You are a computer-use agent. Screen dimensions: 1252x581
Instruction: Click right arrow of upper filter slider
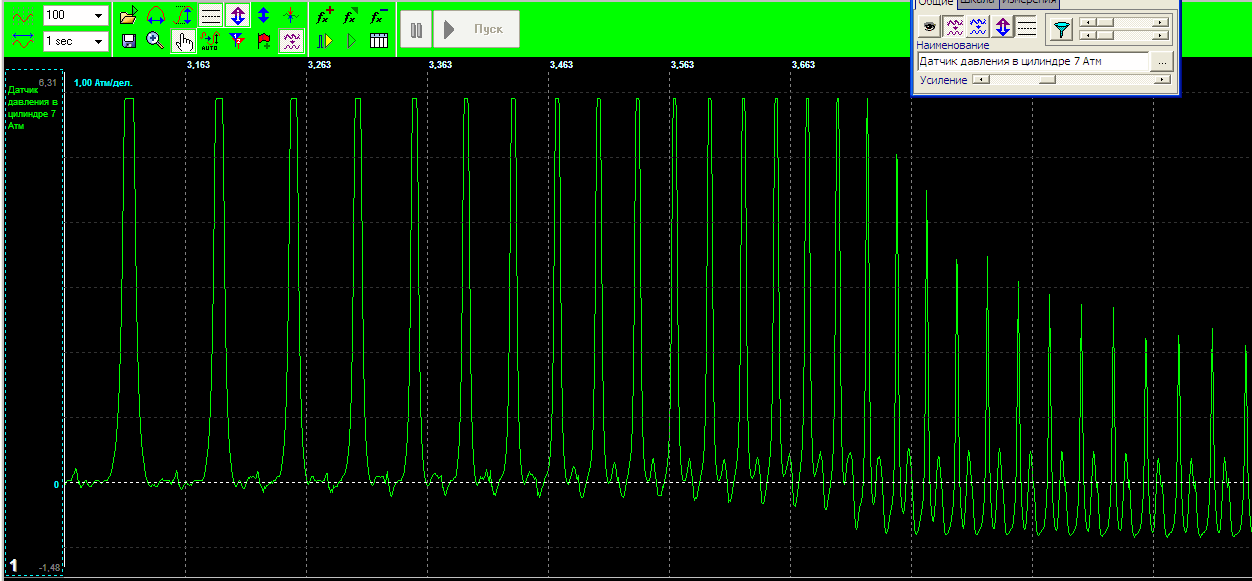(1162, 22)
